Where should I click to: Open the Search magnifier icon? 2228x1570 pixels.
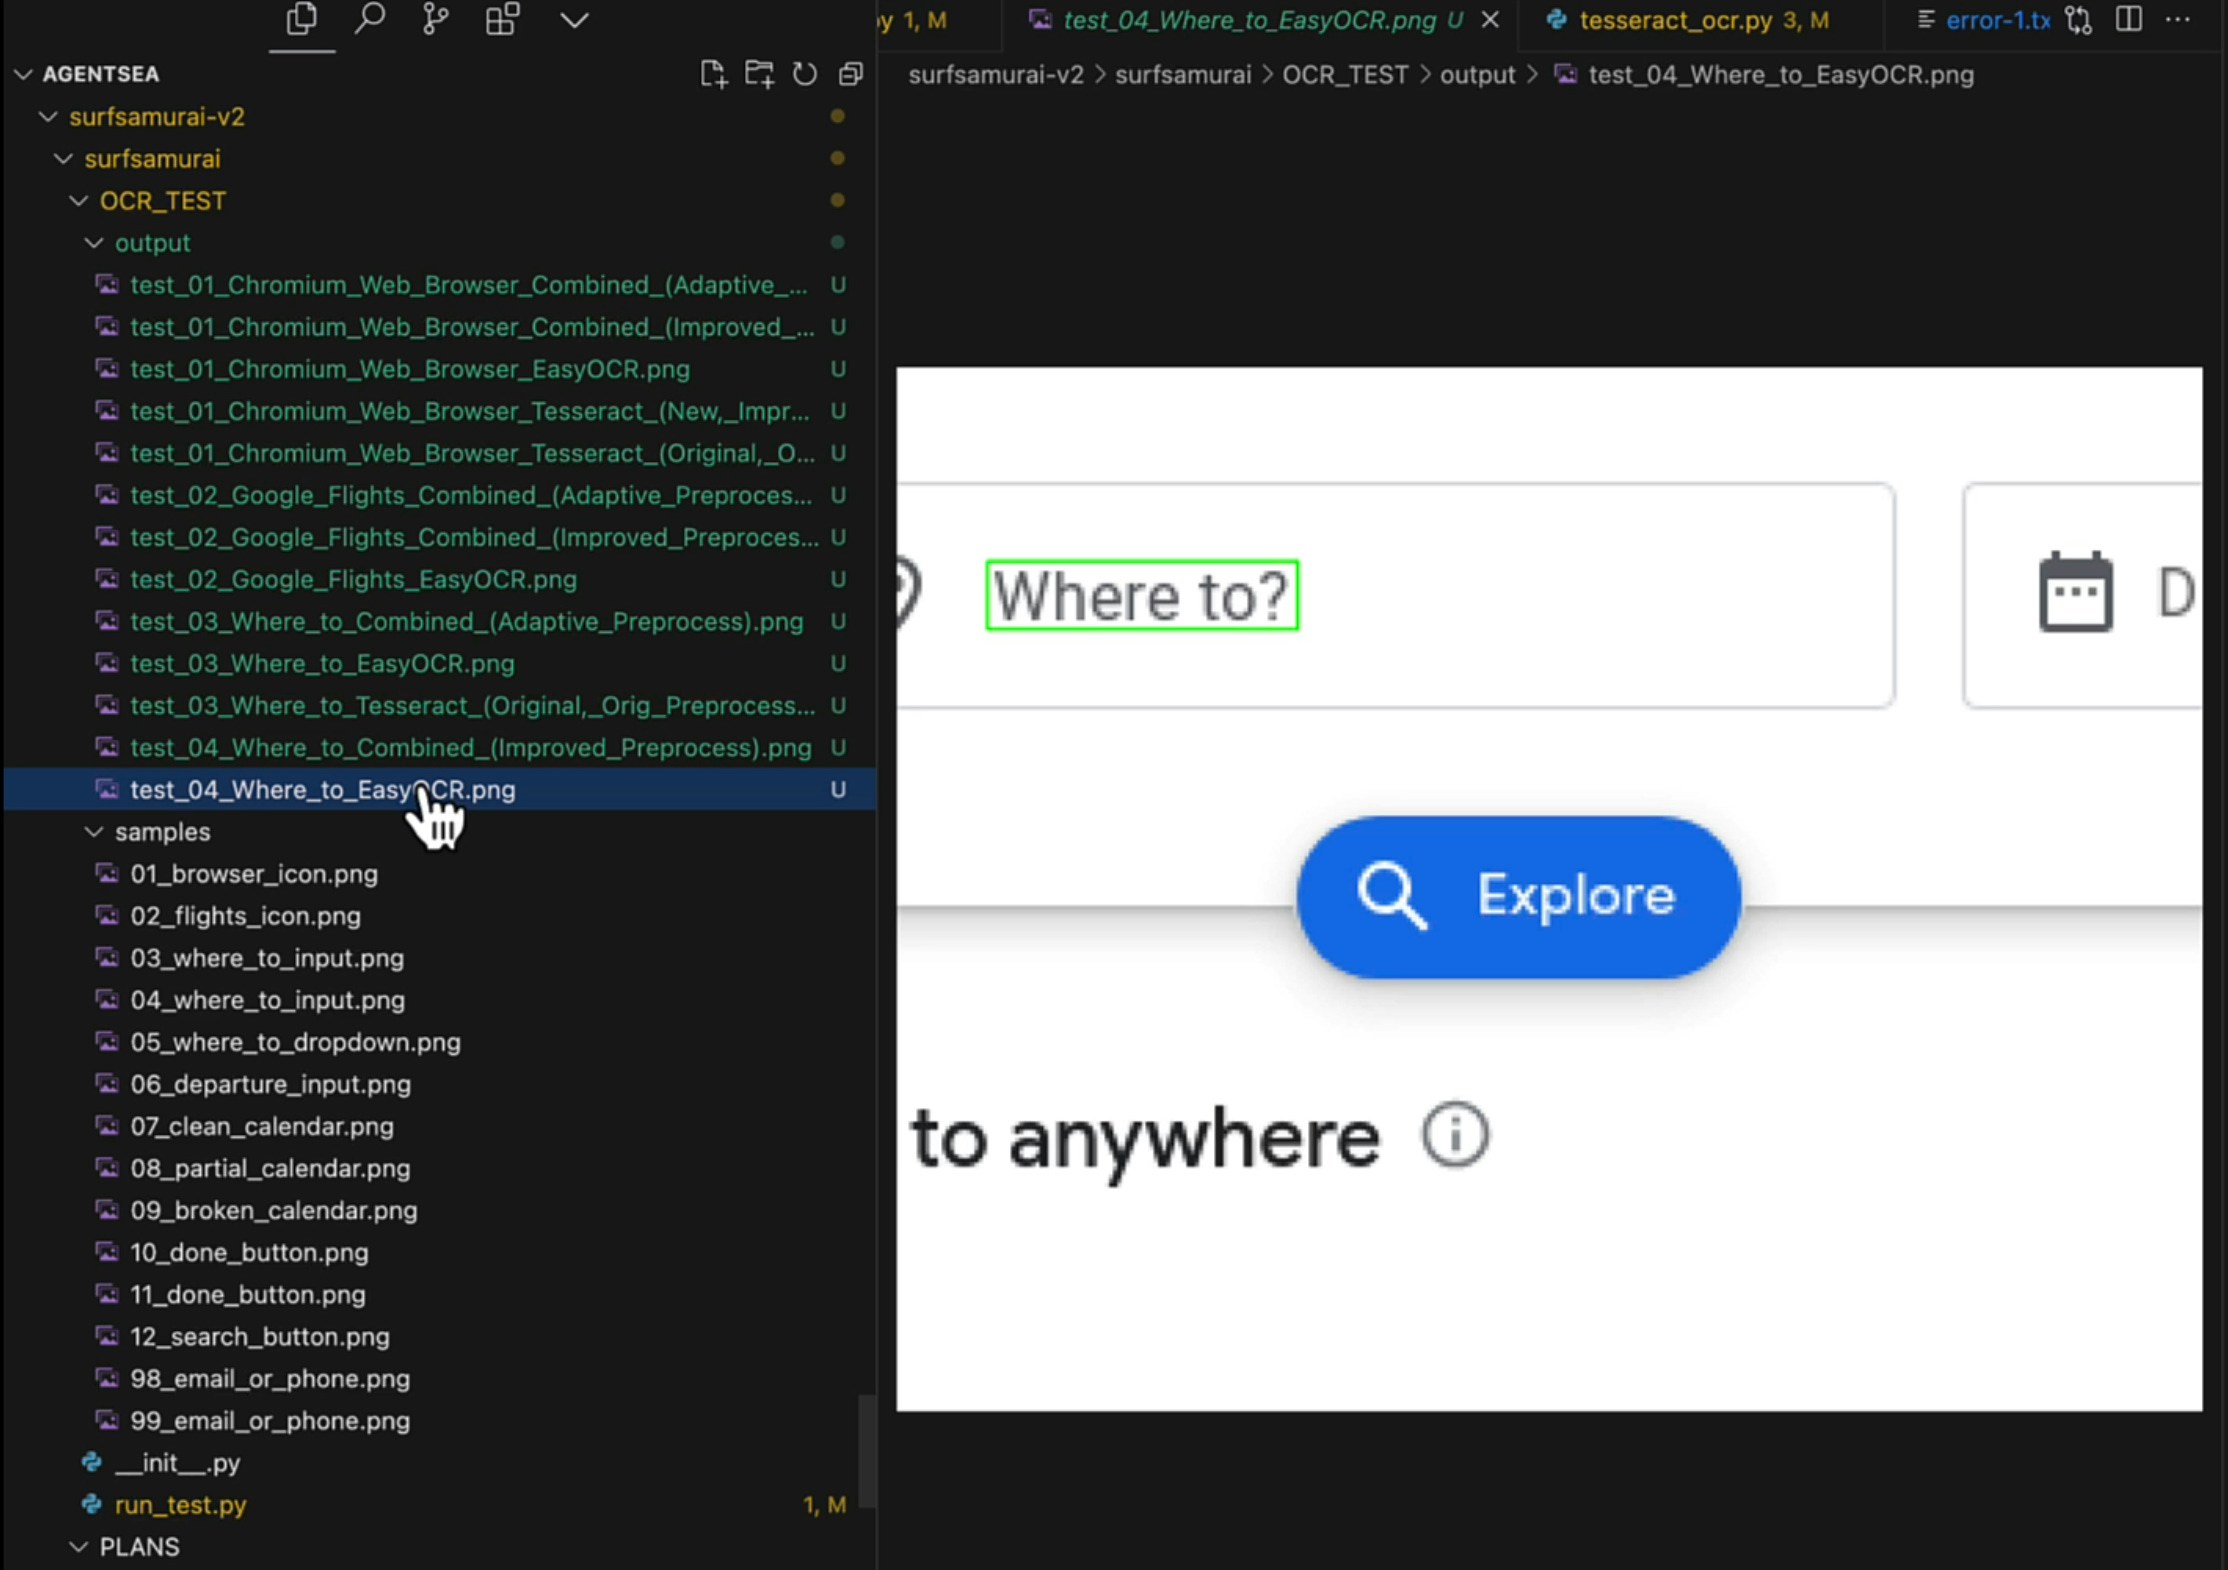pyautogui.click(x=369, y=19)
